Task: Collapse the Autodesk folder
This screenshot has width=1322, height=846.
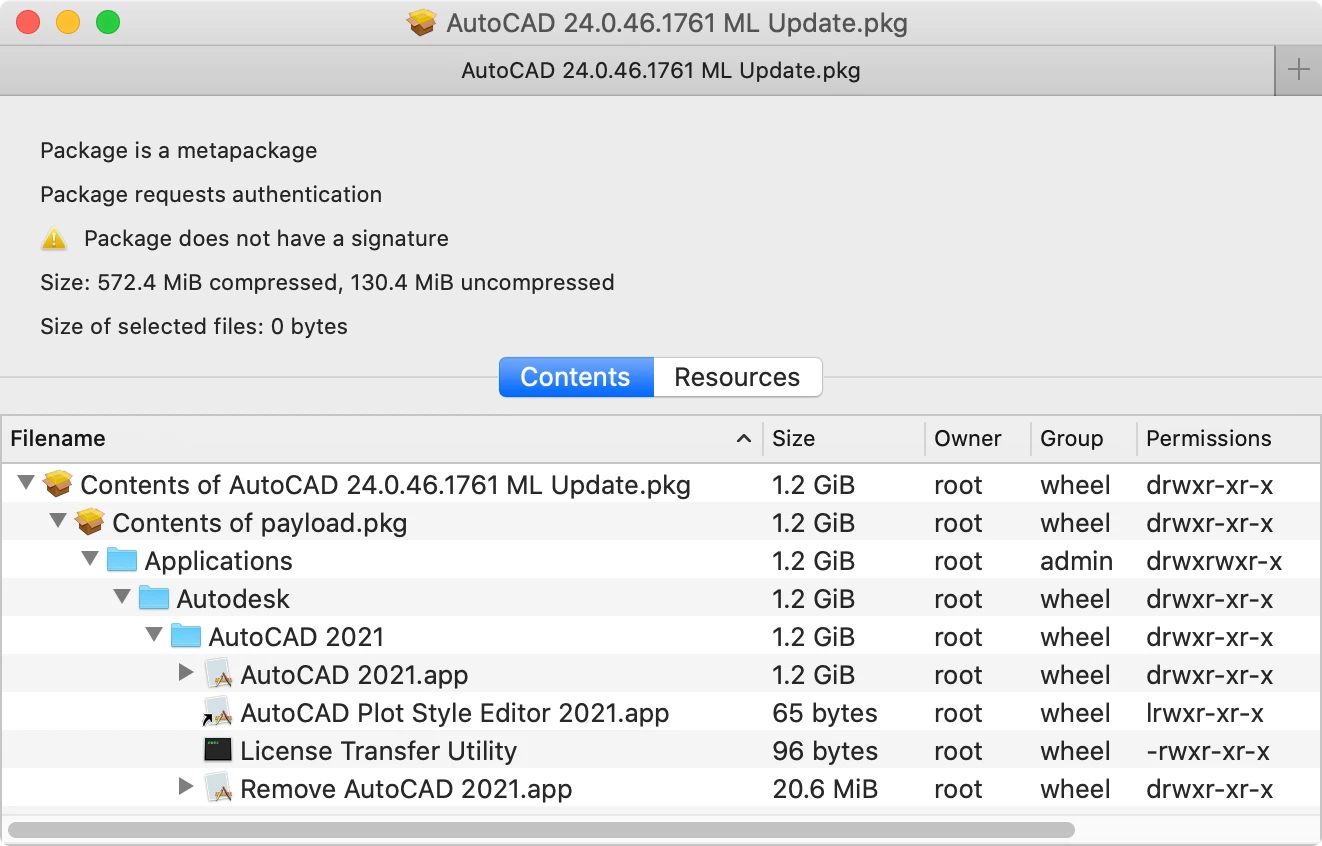Action: 123,598
